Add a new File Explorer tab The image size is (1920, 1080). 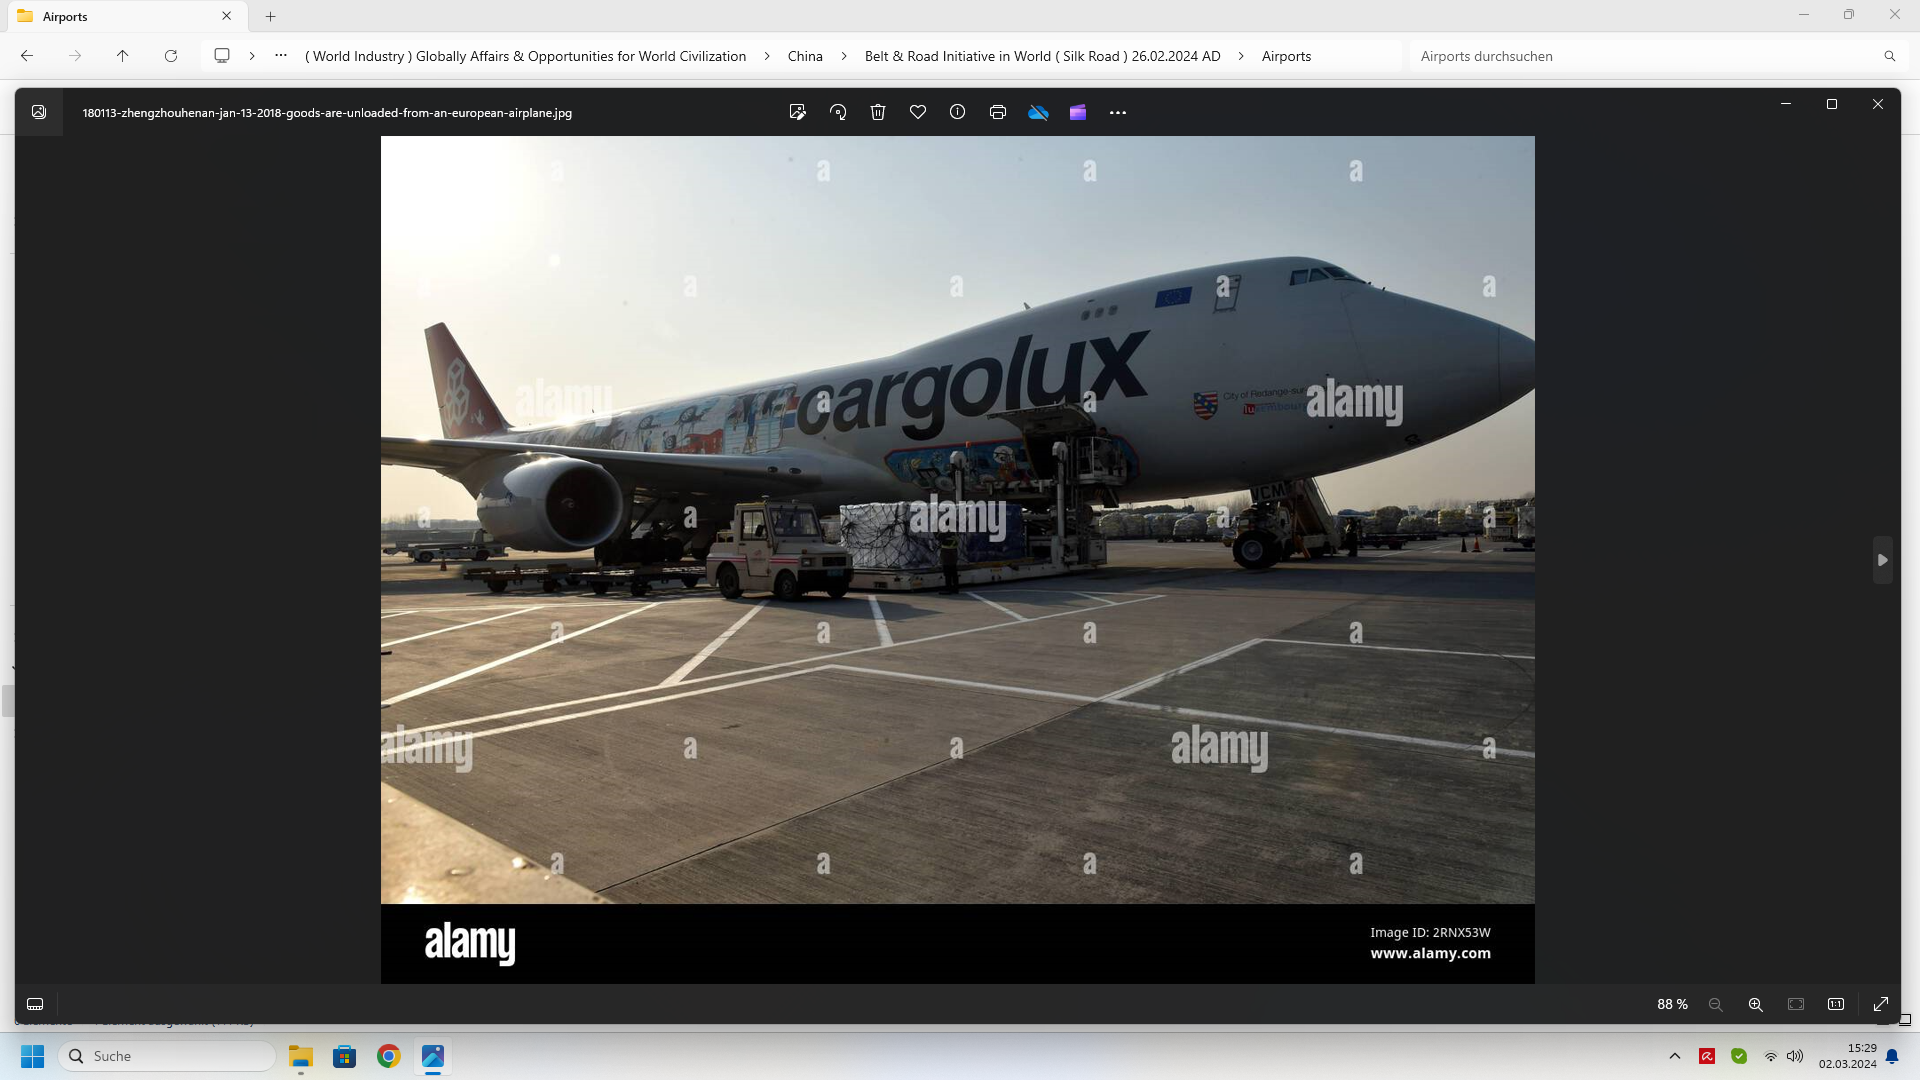pos(271,16)
